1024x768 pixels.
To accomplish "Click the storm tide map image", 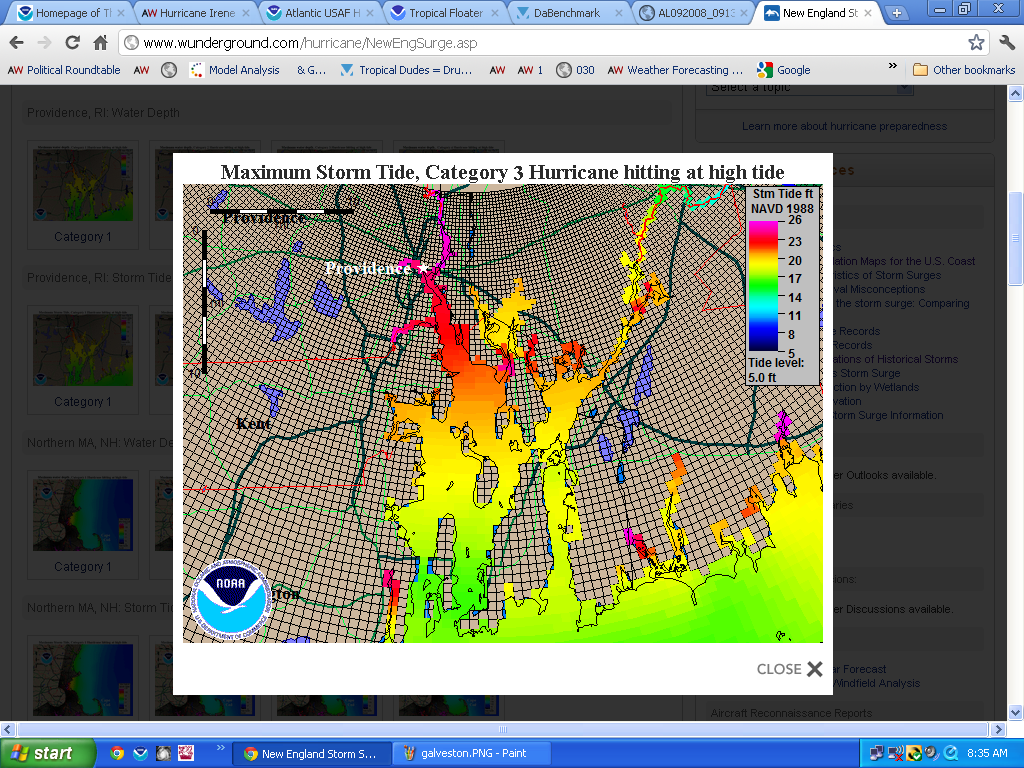I will (502, 413).
